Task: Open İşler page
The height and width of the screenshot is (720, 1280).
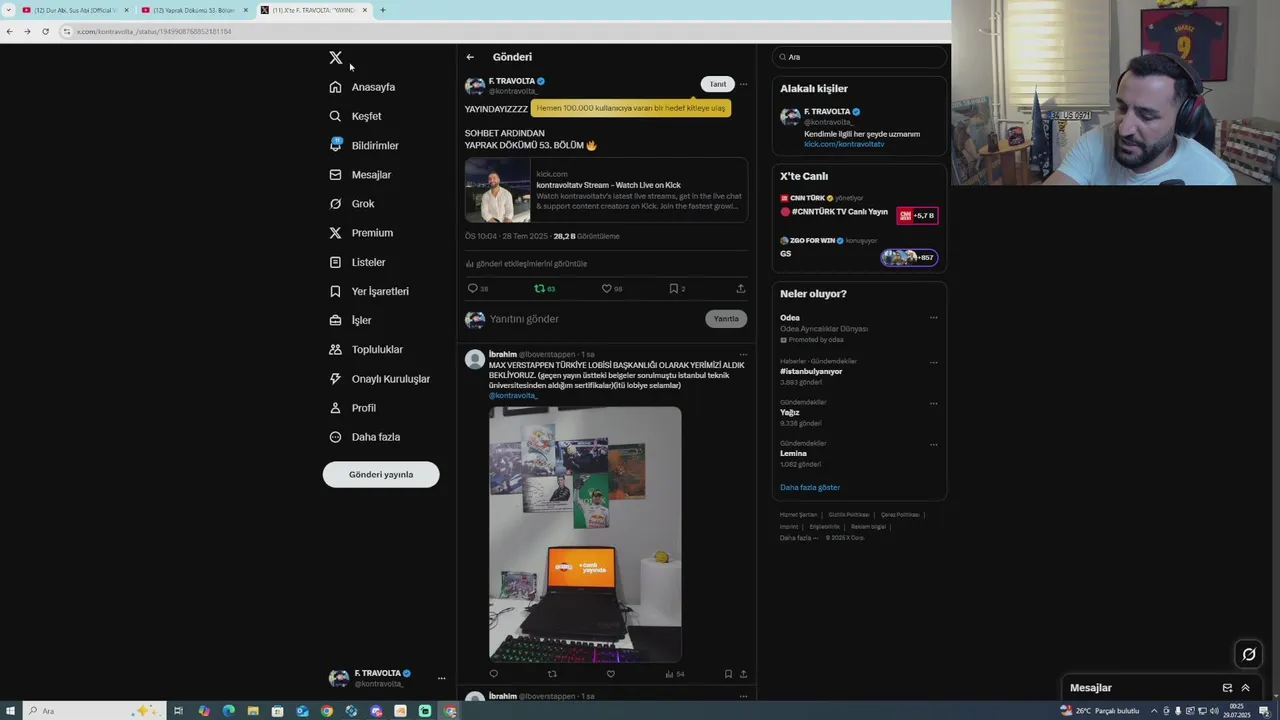Action: click(x=350, y=320)
